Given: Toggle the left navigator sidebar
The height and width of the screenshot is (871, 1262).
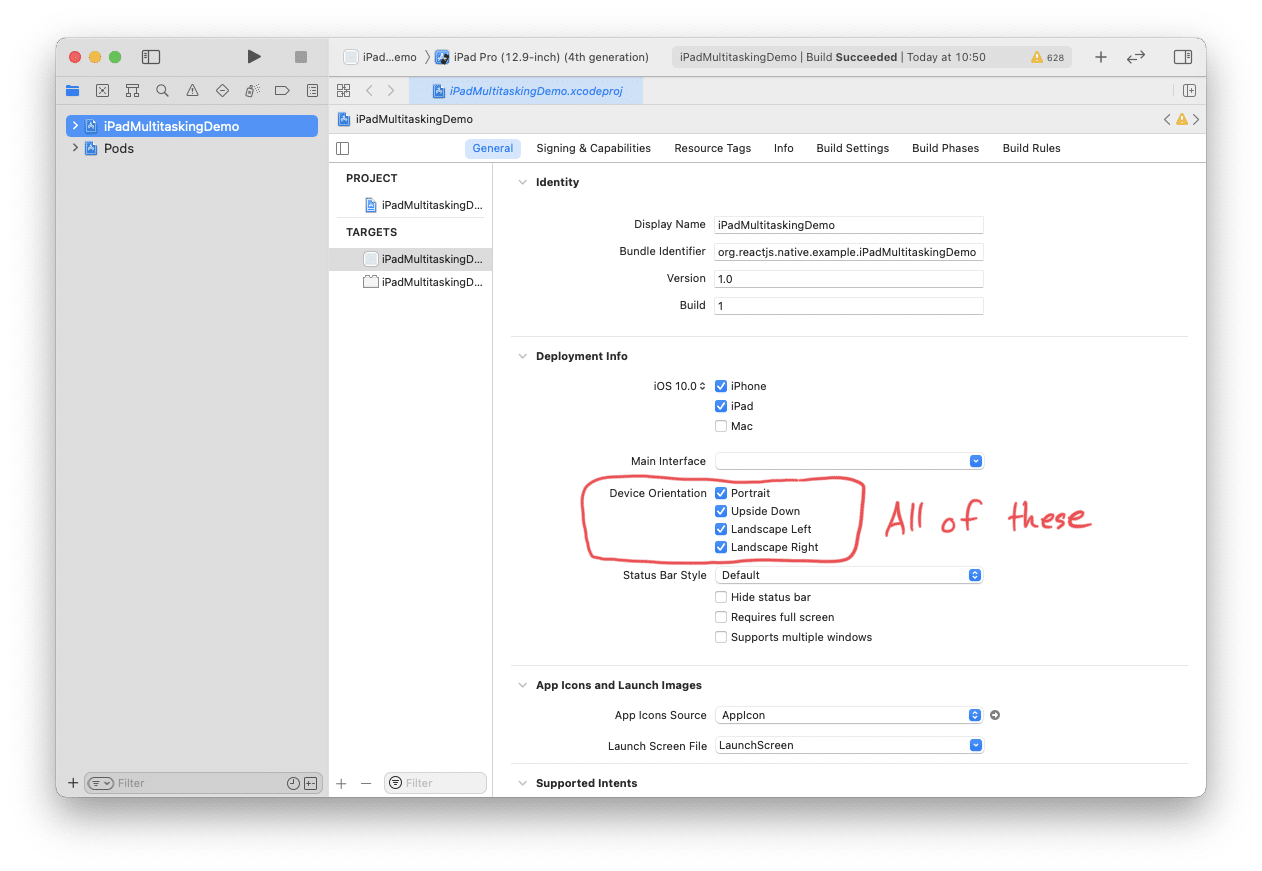Looking at the screenshot, I should point(151,57).
